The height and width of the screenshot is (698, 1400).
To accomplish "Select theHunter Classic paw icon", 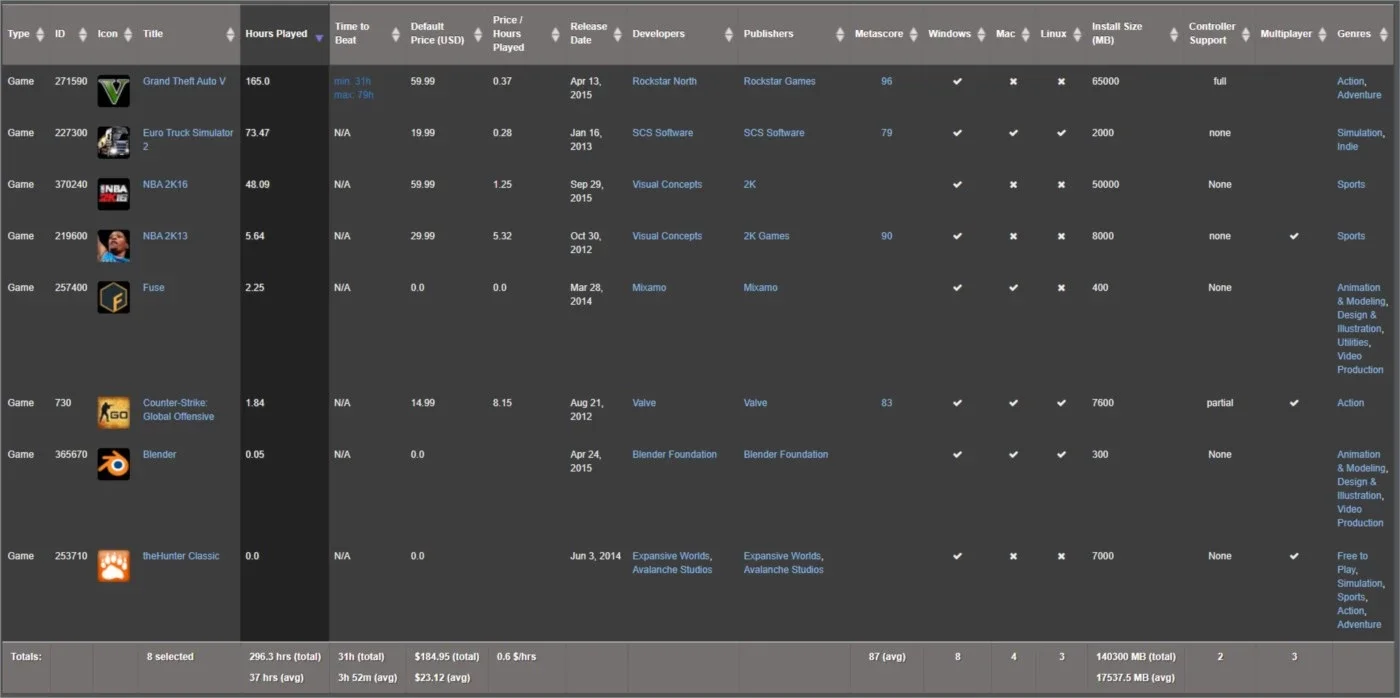I will coord(113,566).
